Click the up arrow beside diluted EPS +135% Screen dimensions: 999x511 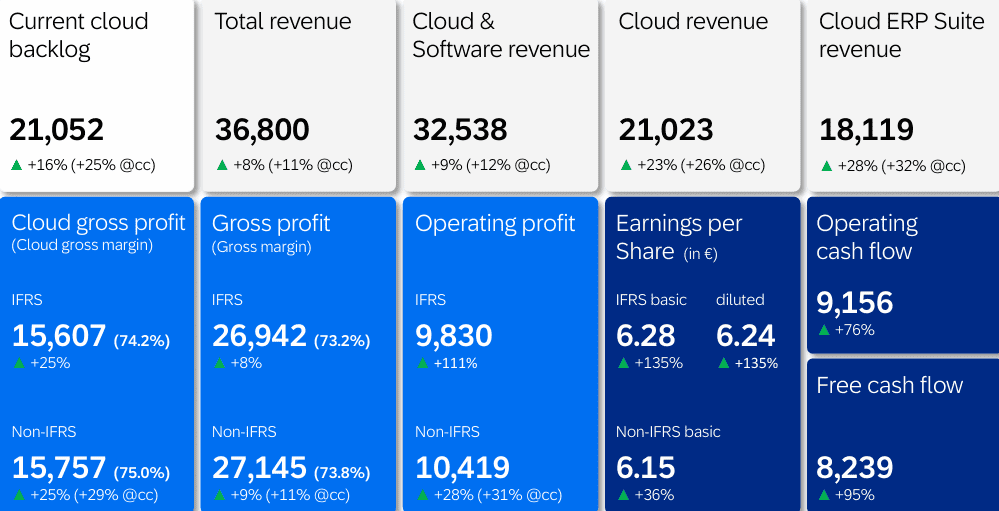(723, 363)
